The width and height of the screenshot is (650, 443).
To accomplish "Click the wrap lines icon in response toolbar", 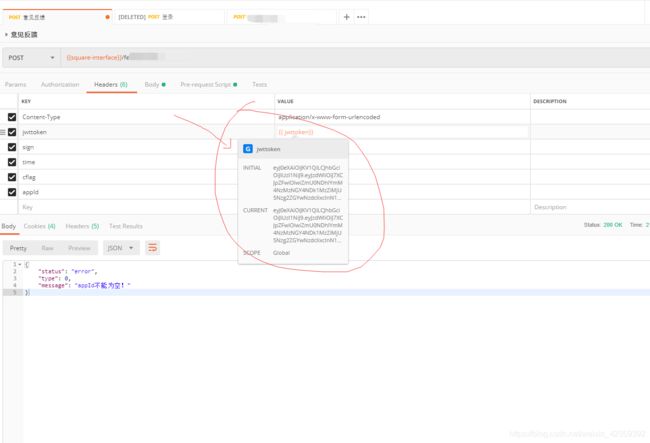I will 153,248.
